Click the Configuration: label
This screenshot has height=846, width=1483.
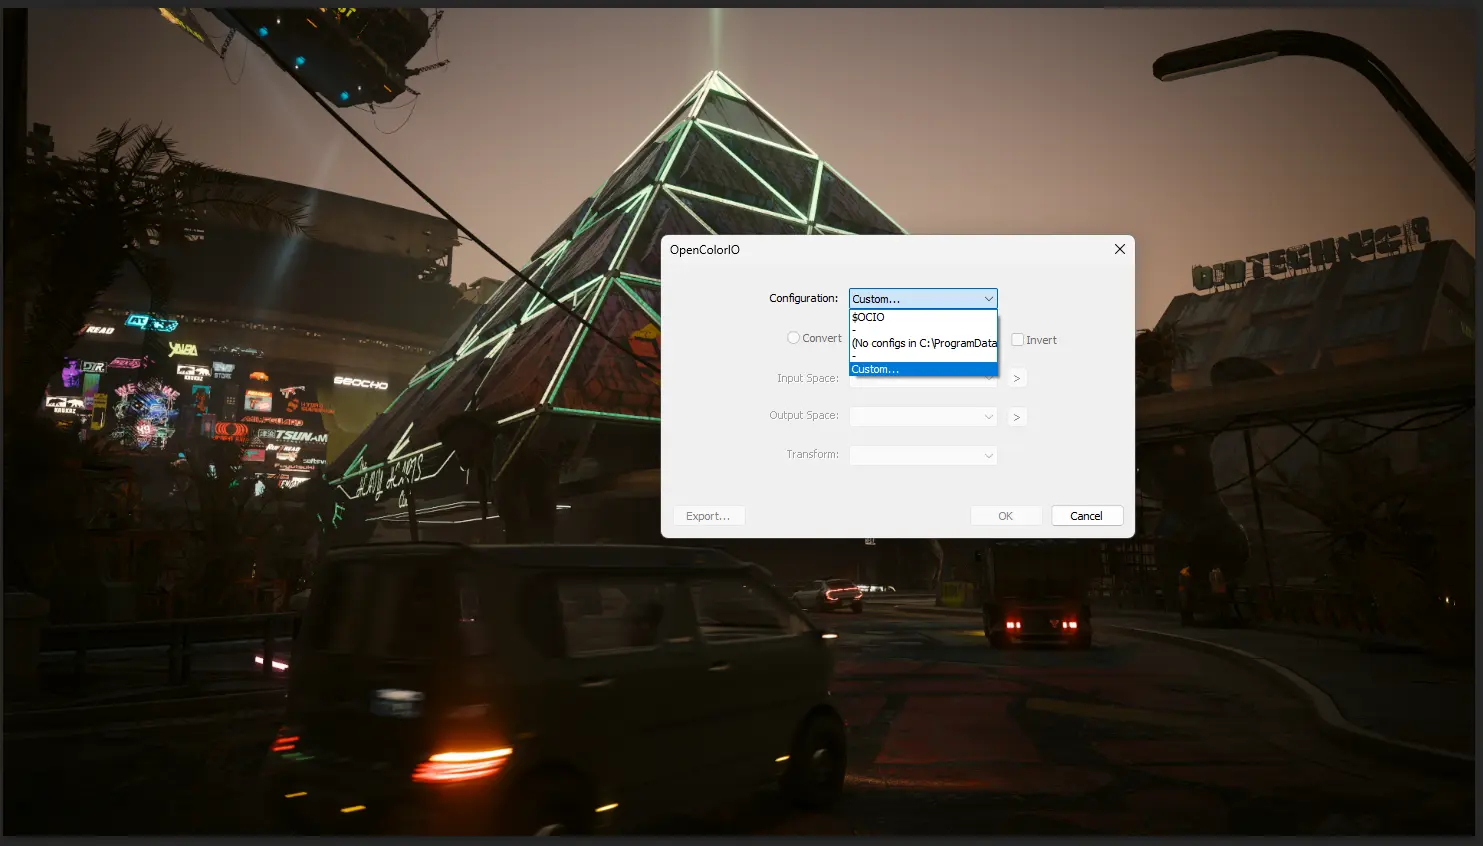(804, 298)
